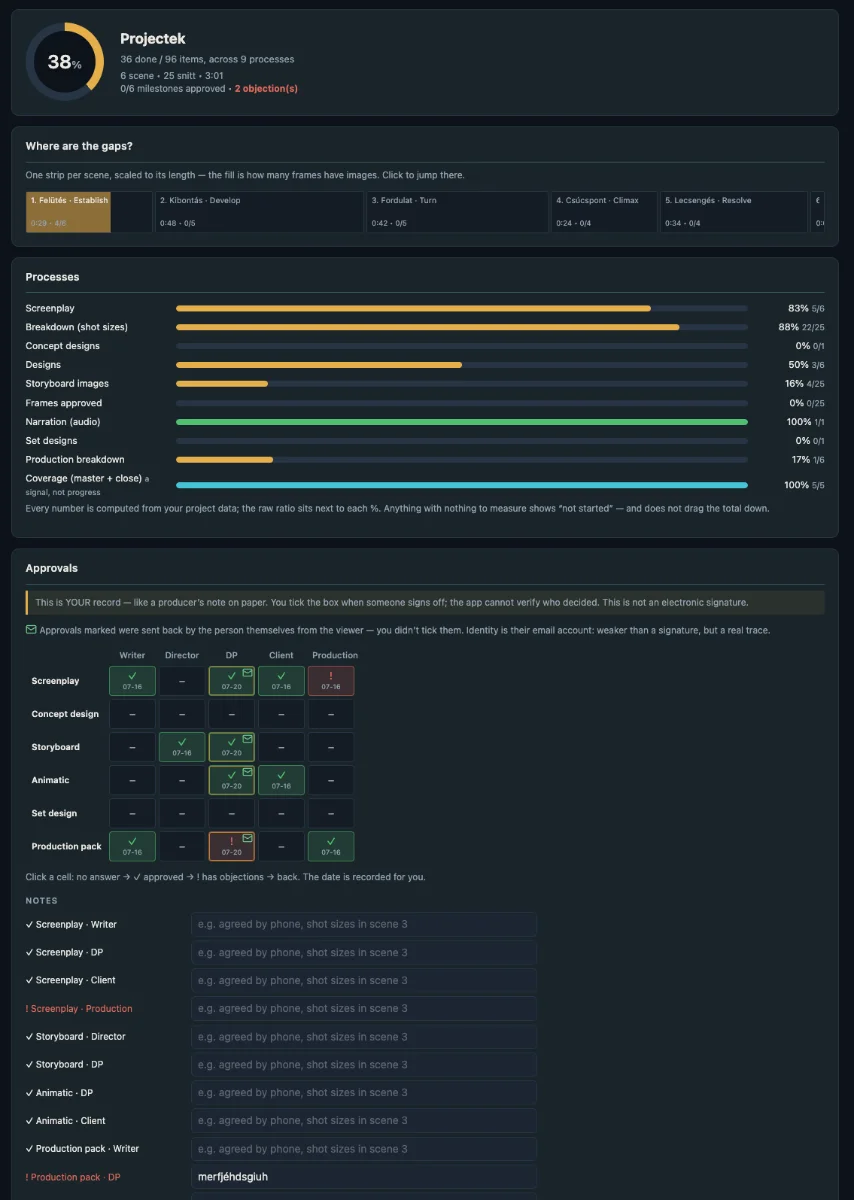This screenshot has width=854, height=1200.
Task: Click the envelope icon in Storyboard DP cell
Action: coord(245,739)
